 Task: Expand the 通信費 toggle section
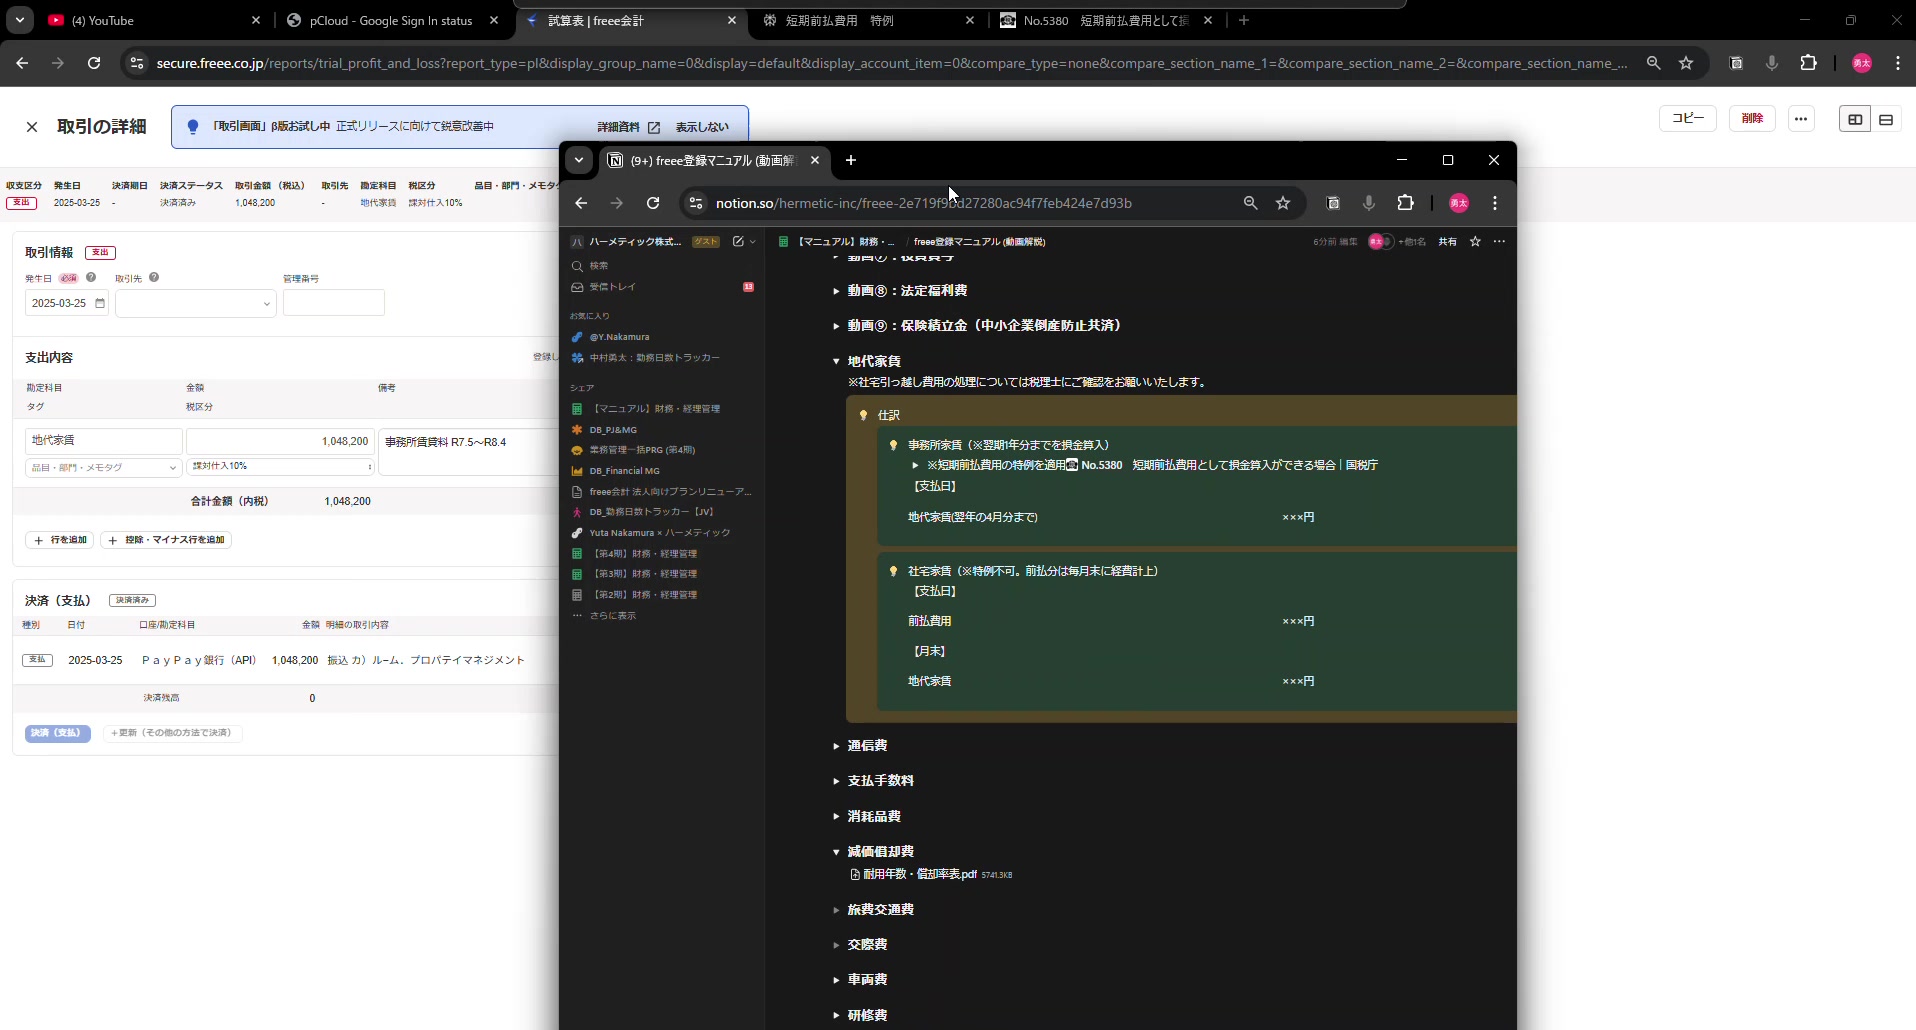click(x=836, y=746)
